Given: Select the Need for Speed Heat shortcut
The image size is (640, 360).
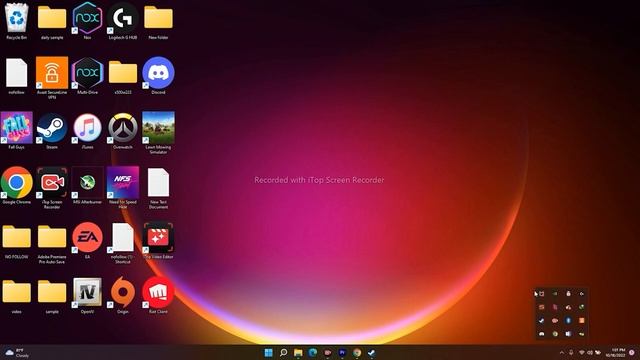Looking at the screenshot, I should pos(123,188).
